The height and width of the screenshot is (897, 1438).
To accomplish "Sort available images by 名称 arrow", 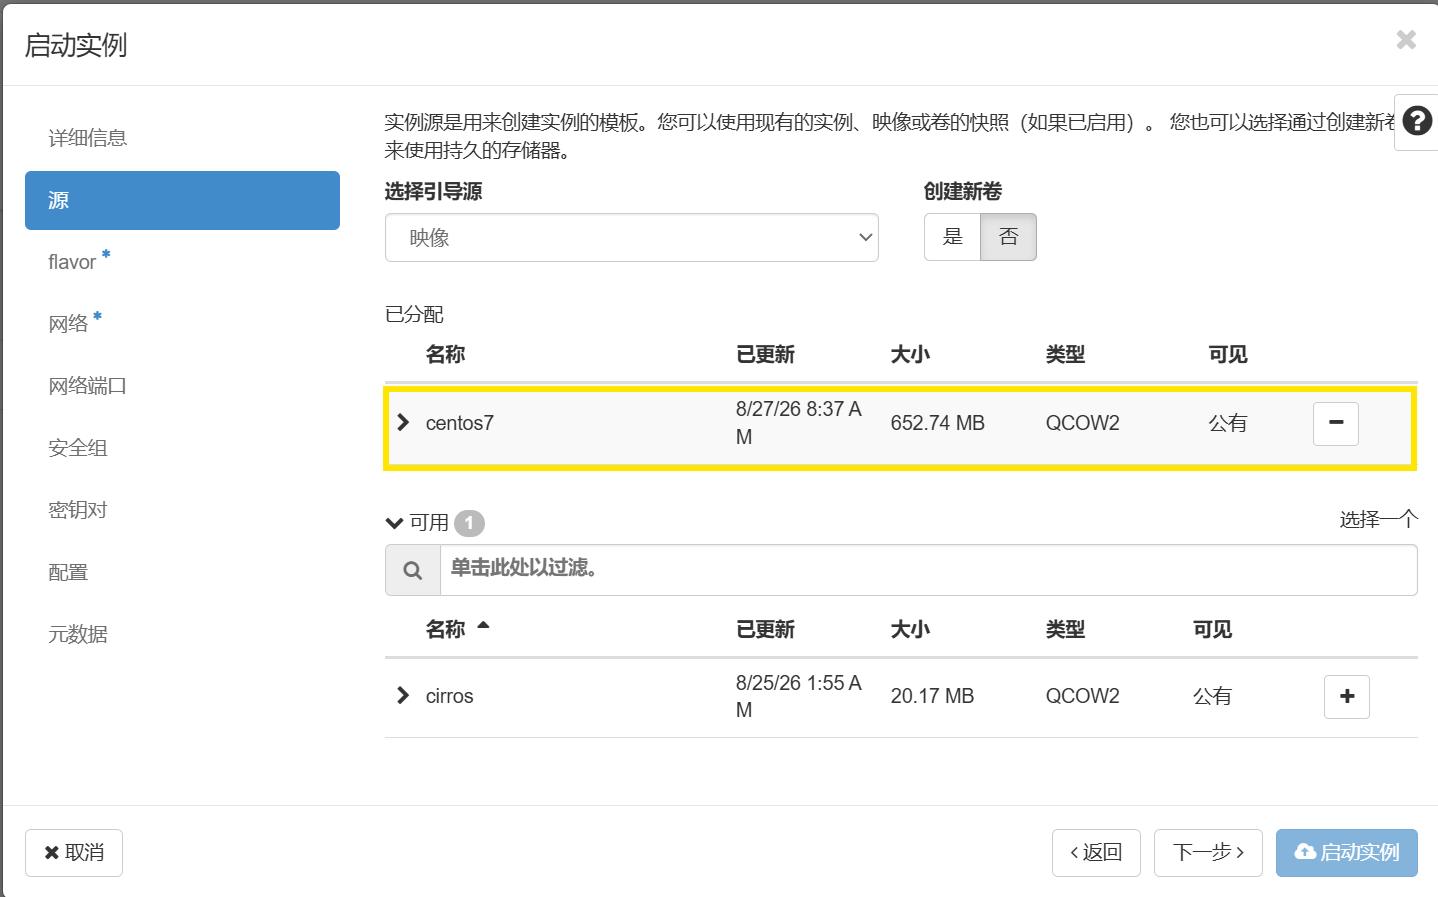I will [484, 626].
